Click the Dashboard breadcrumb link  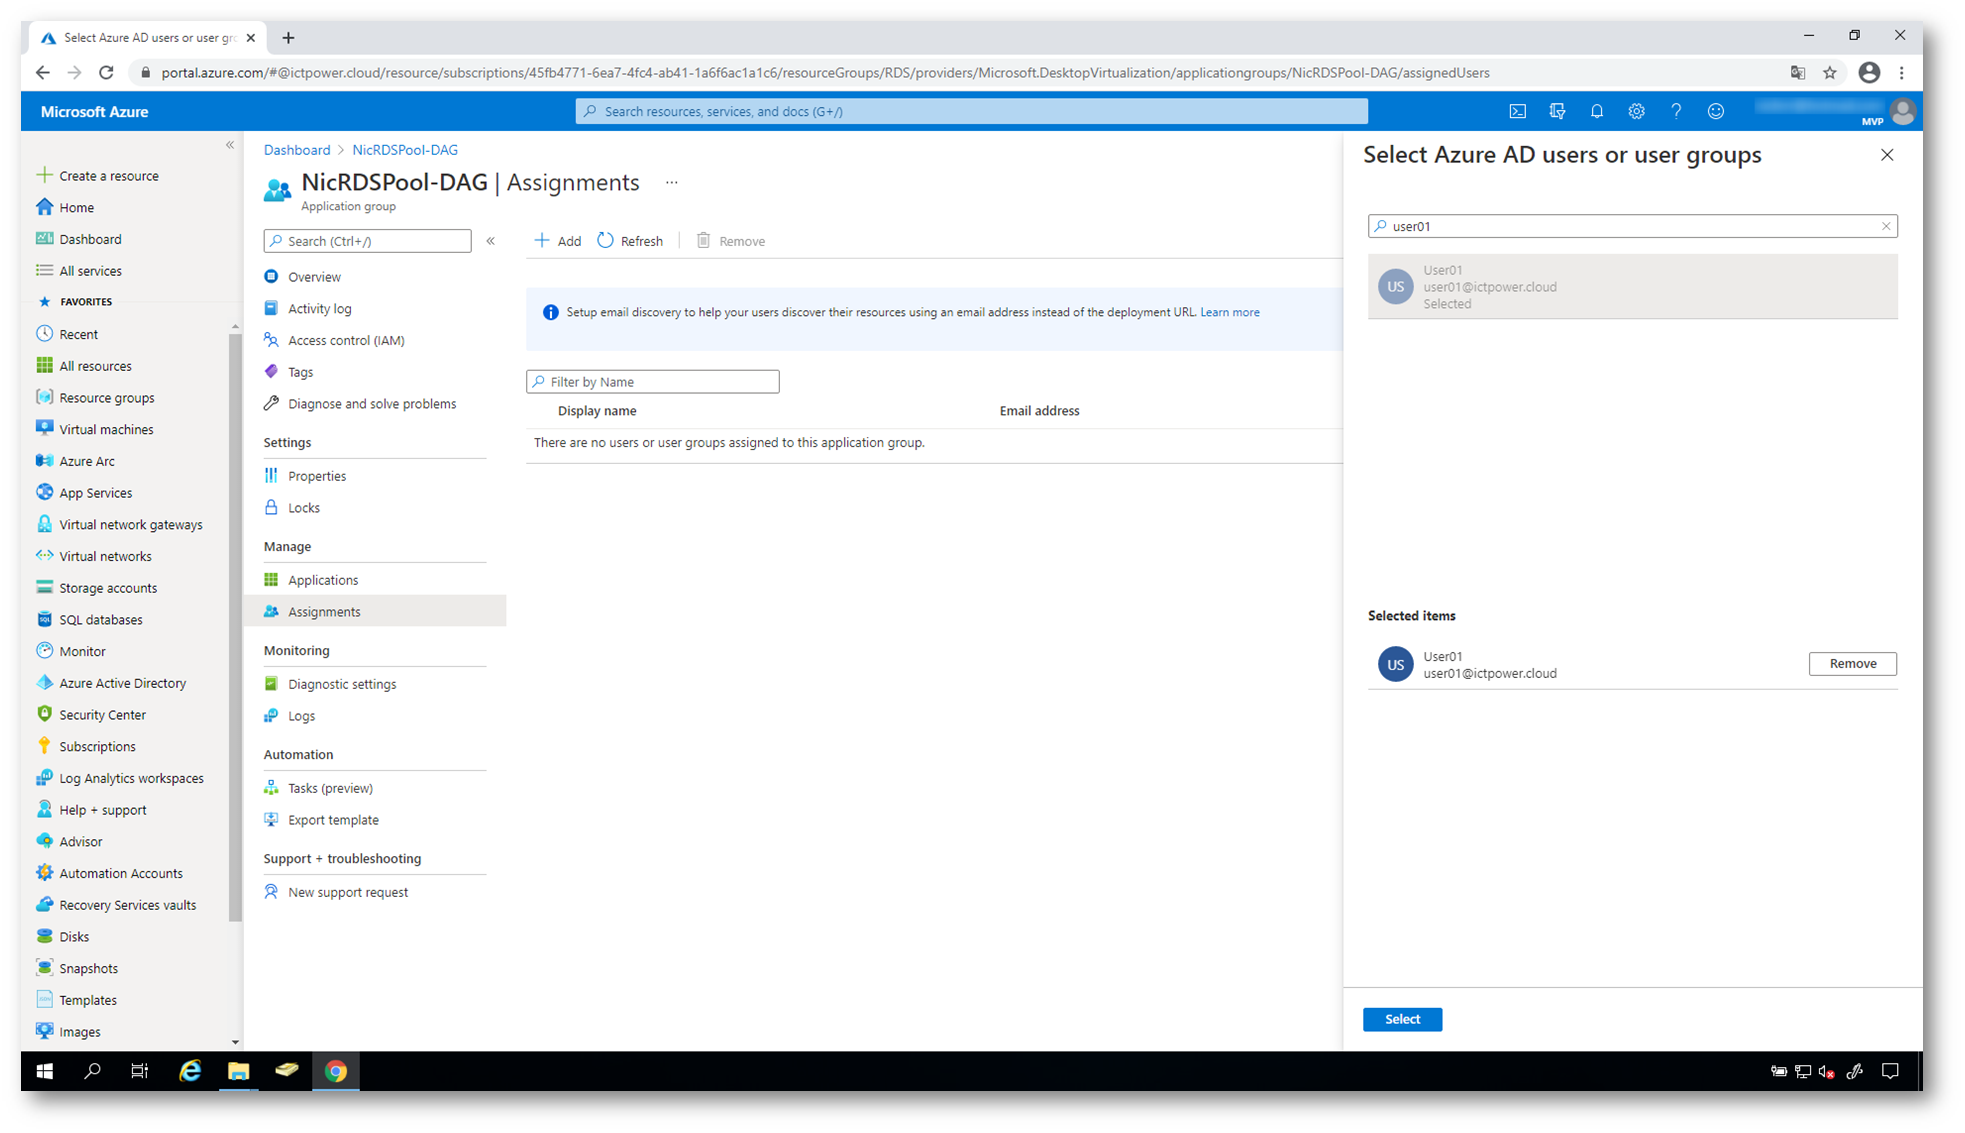(297, 150)
